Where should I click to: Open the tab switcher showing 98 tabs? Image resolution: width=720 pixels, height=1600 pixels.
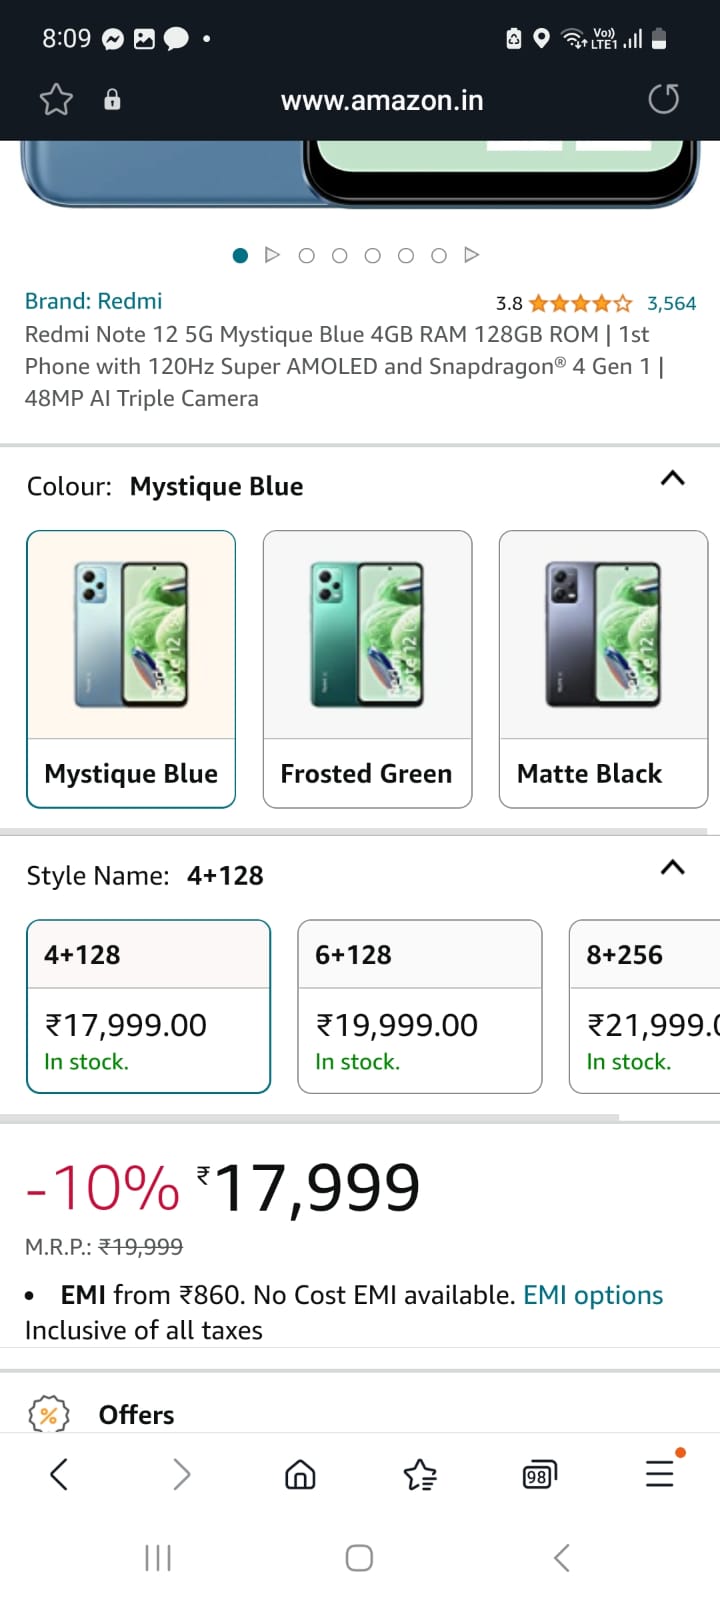[x=539, y=1475]
